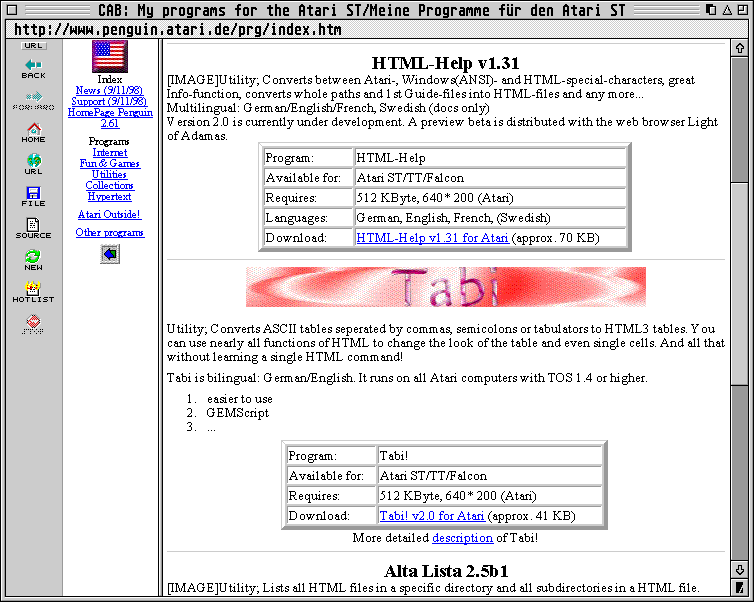Image resolution: width=754 pixels, height=602 pixels.
Task: Open the Hypertext link
Action: (x=109, y=197)
